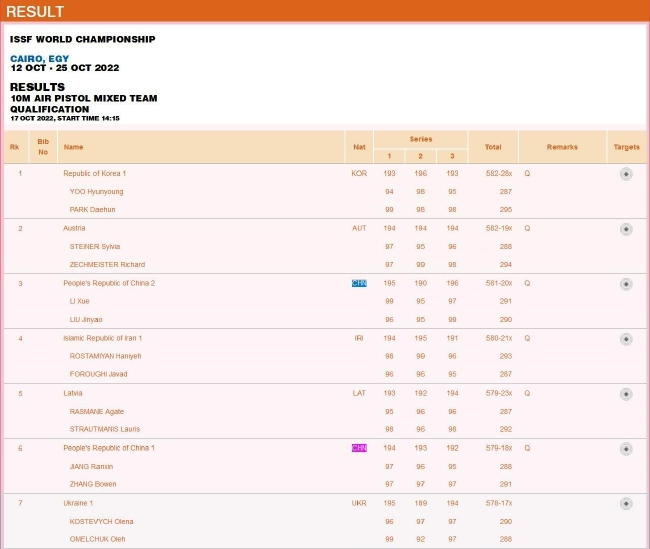The height and width of the screenshot is (549, 650).
Task: Select athlete ROSTAMIYAN Haniyeh
Action: pos(105,356)
